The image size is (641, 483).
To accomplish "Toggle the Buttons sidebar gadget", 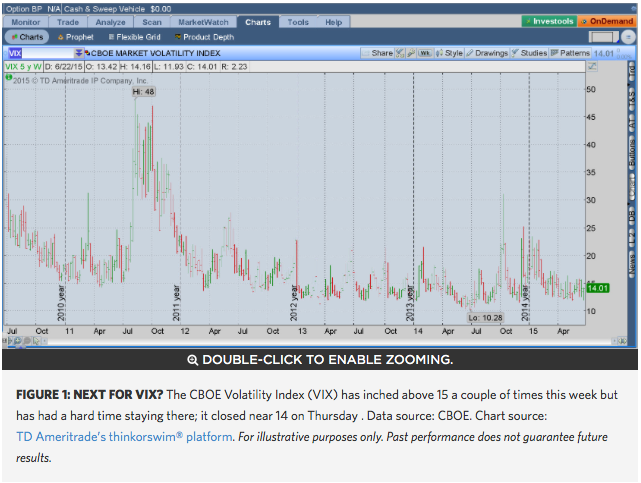I will click(632, 152).
